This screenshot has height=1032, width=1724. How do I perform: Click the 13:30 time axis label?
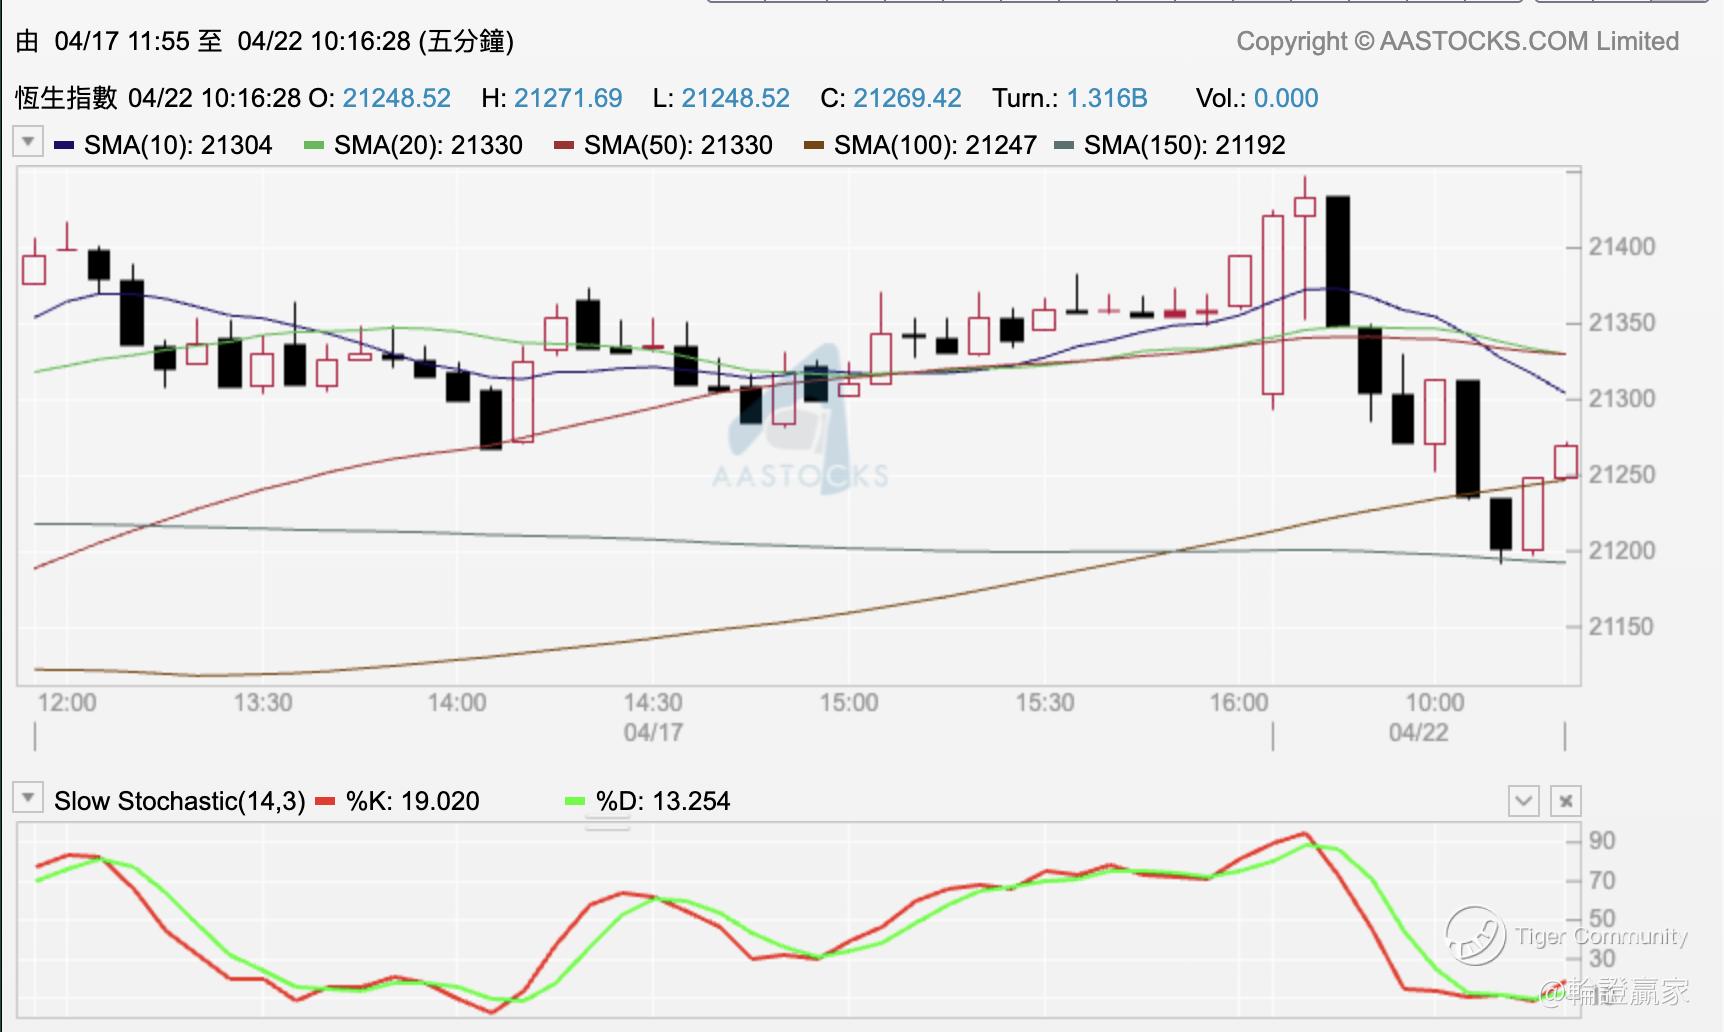pos(263,702)
